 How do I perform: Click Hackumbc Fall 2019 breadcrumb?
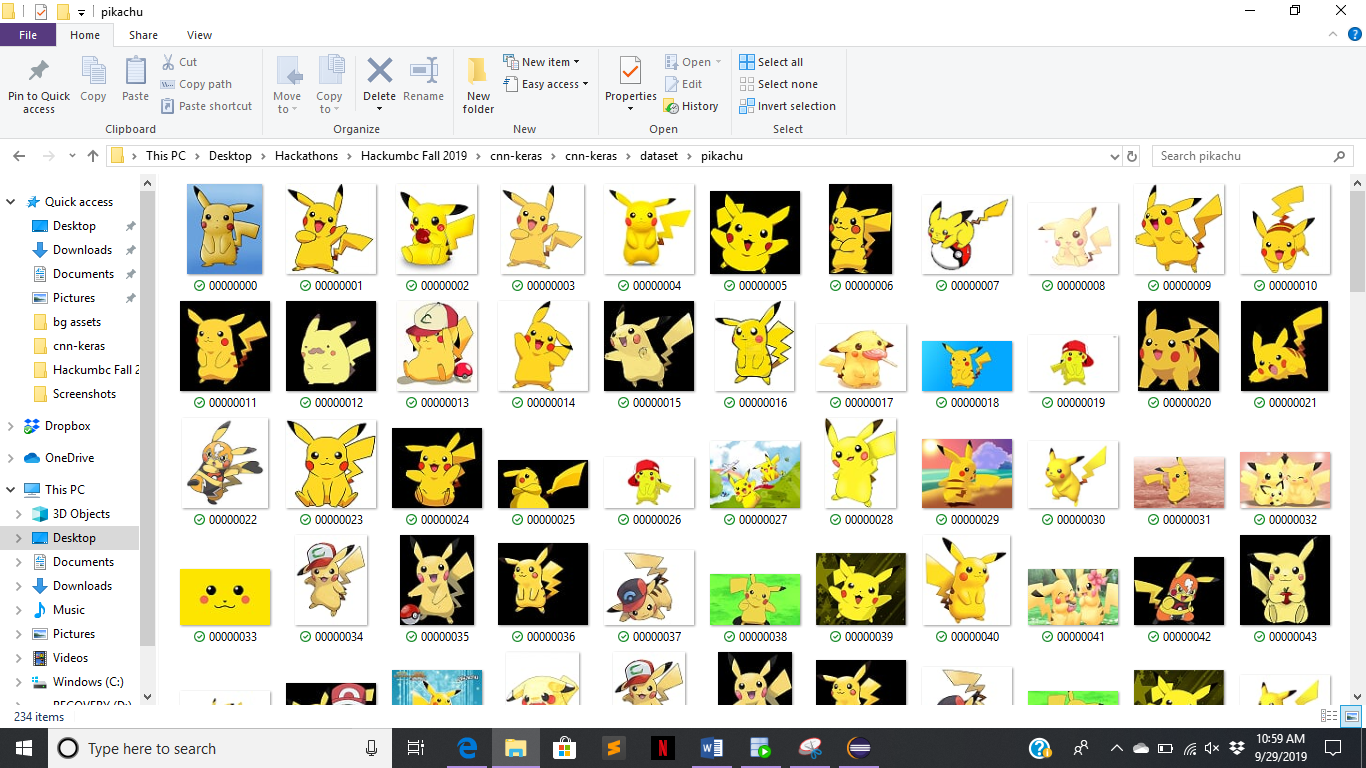tap(414, 156)
